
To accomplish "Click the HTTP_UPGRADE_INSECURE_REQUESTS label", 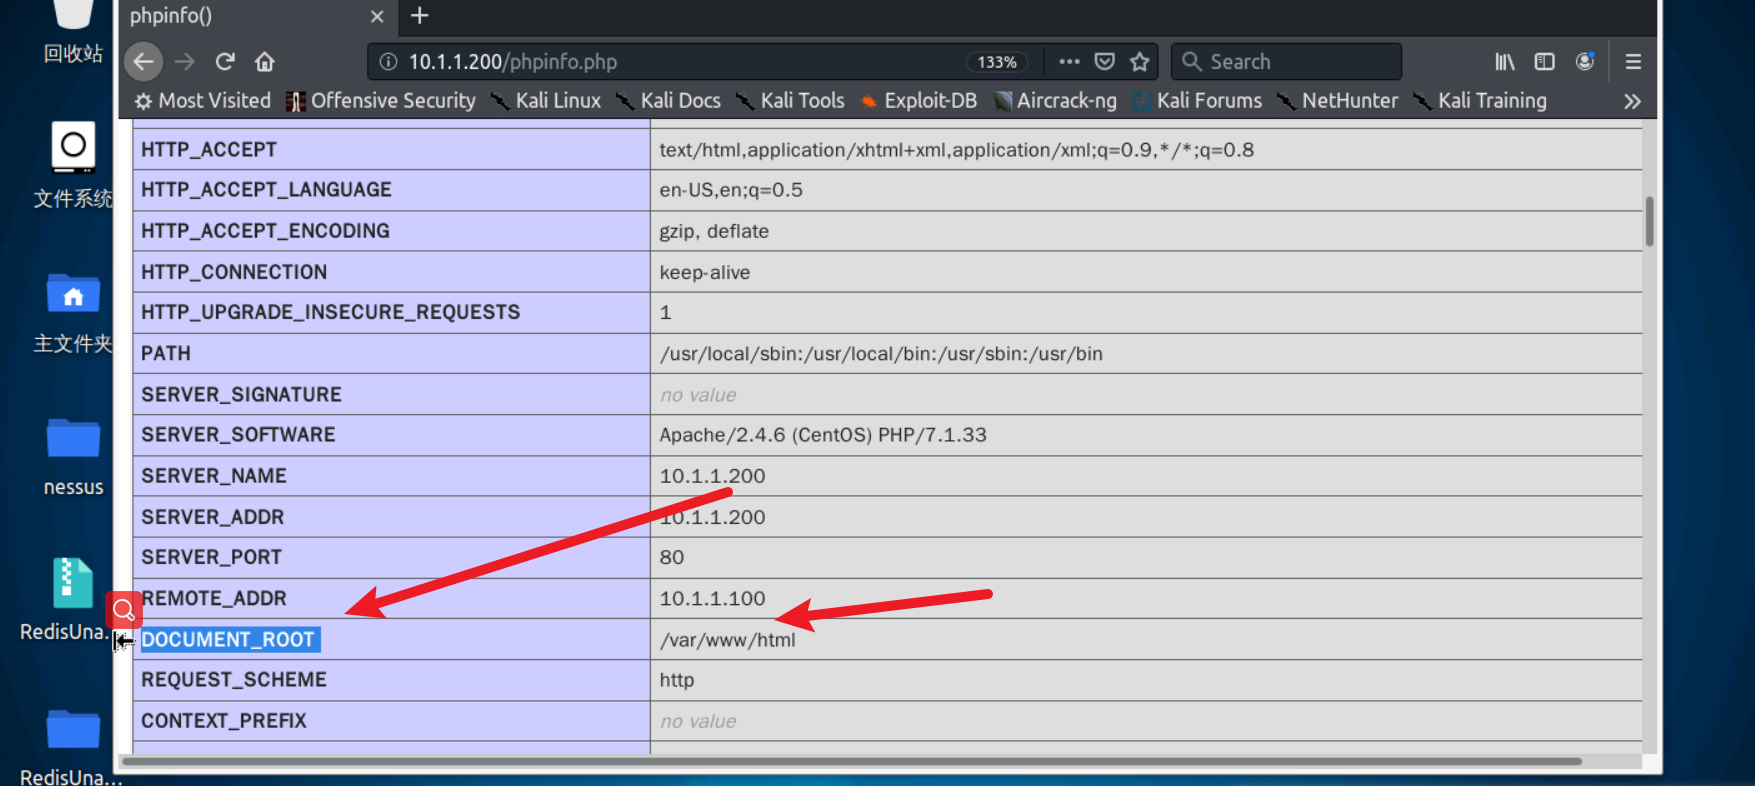I will coord(330,312).
